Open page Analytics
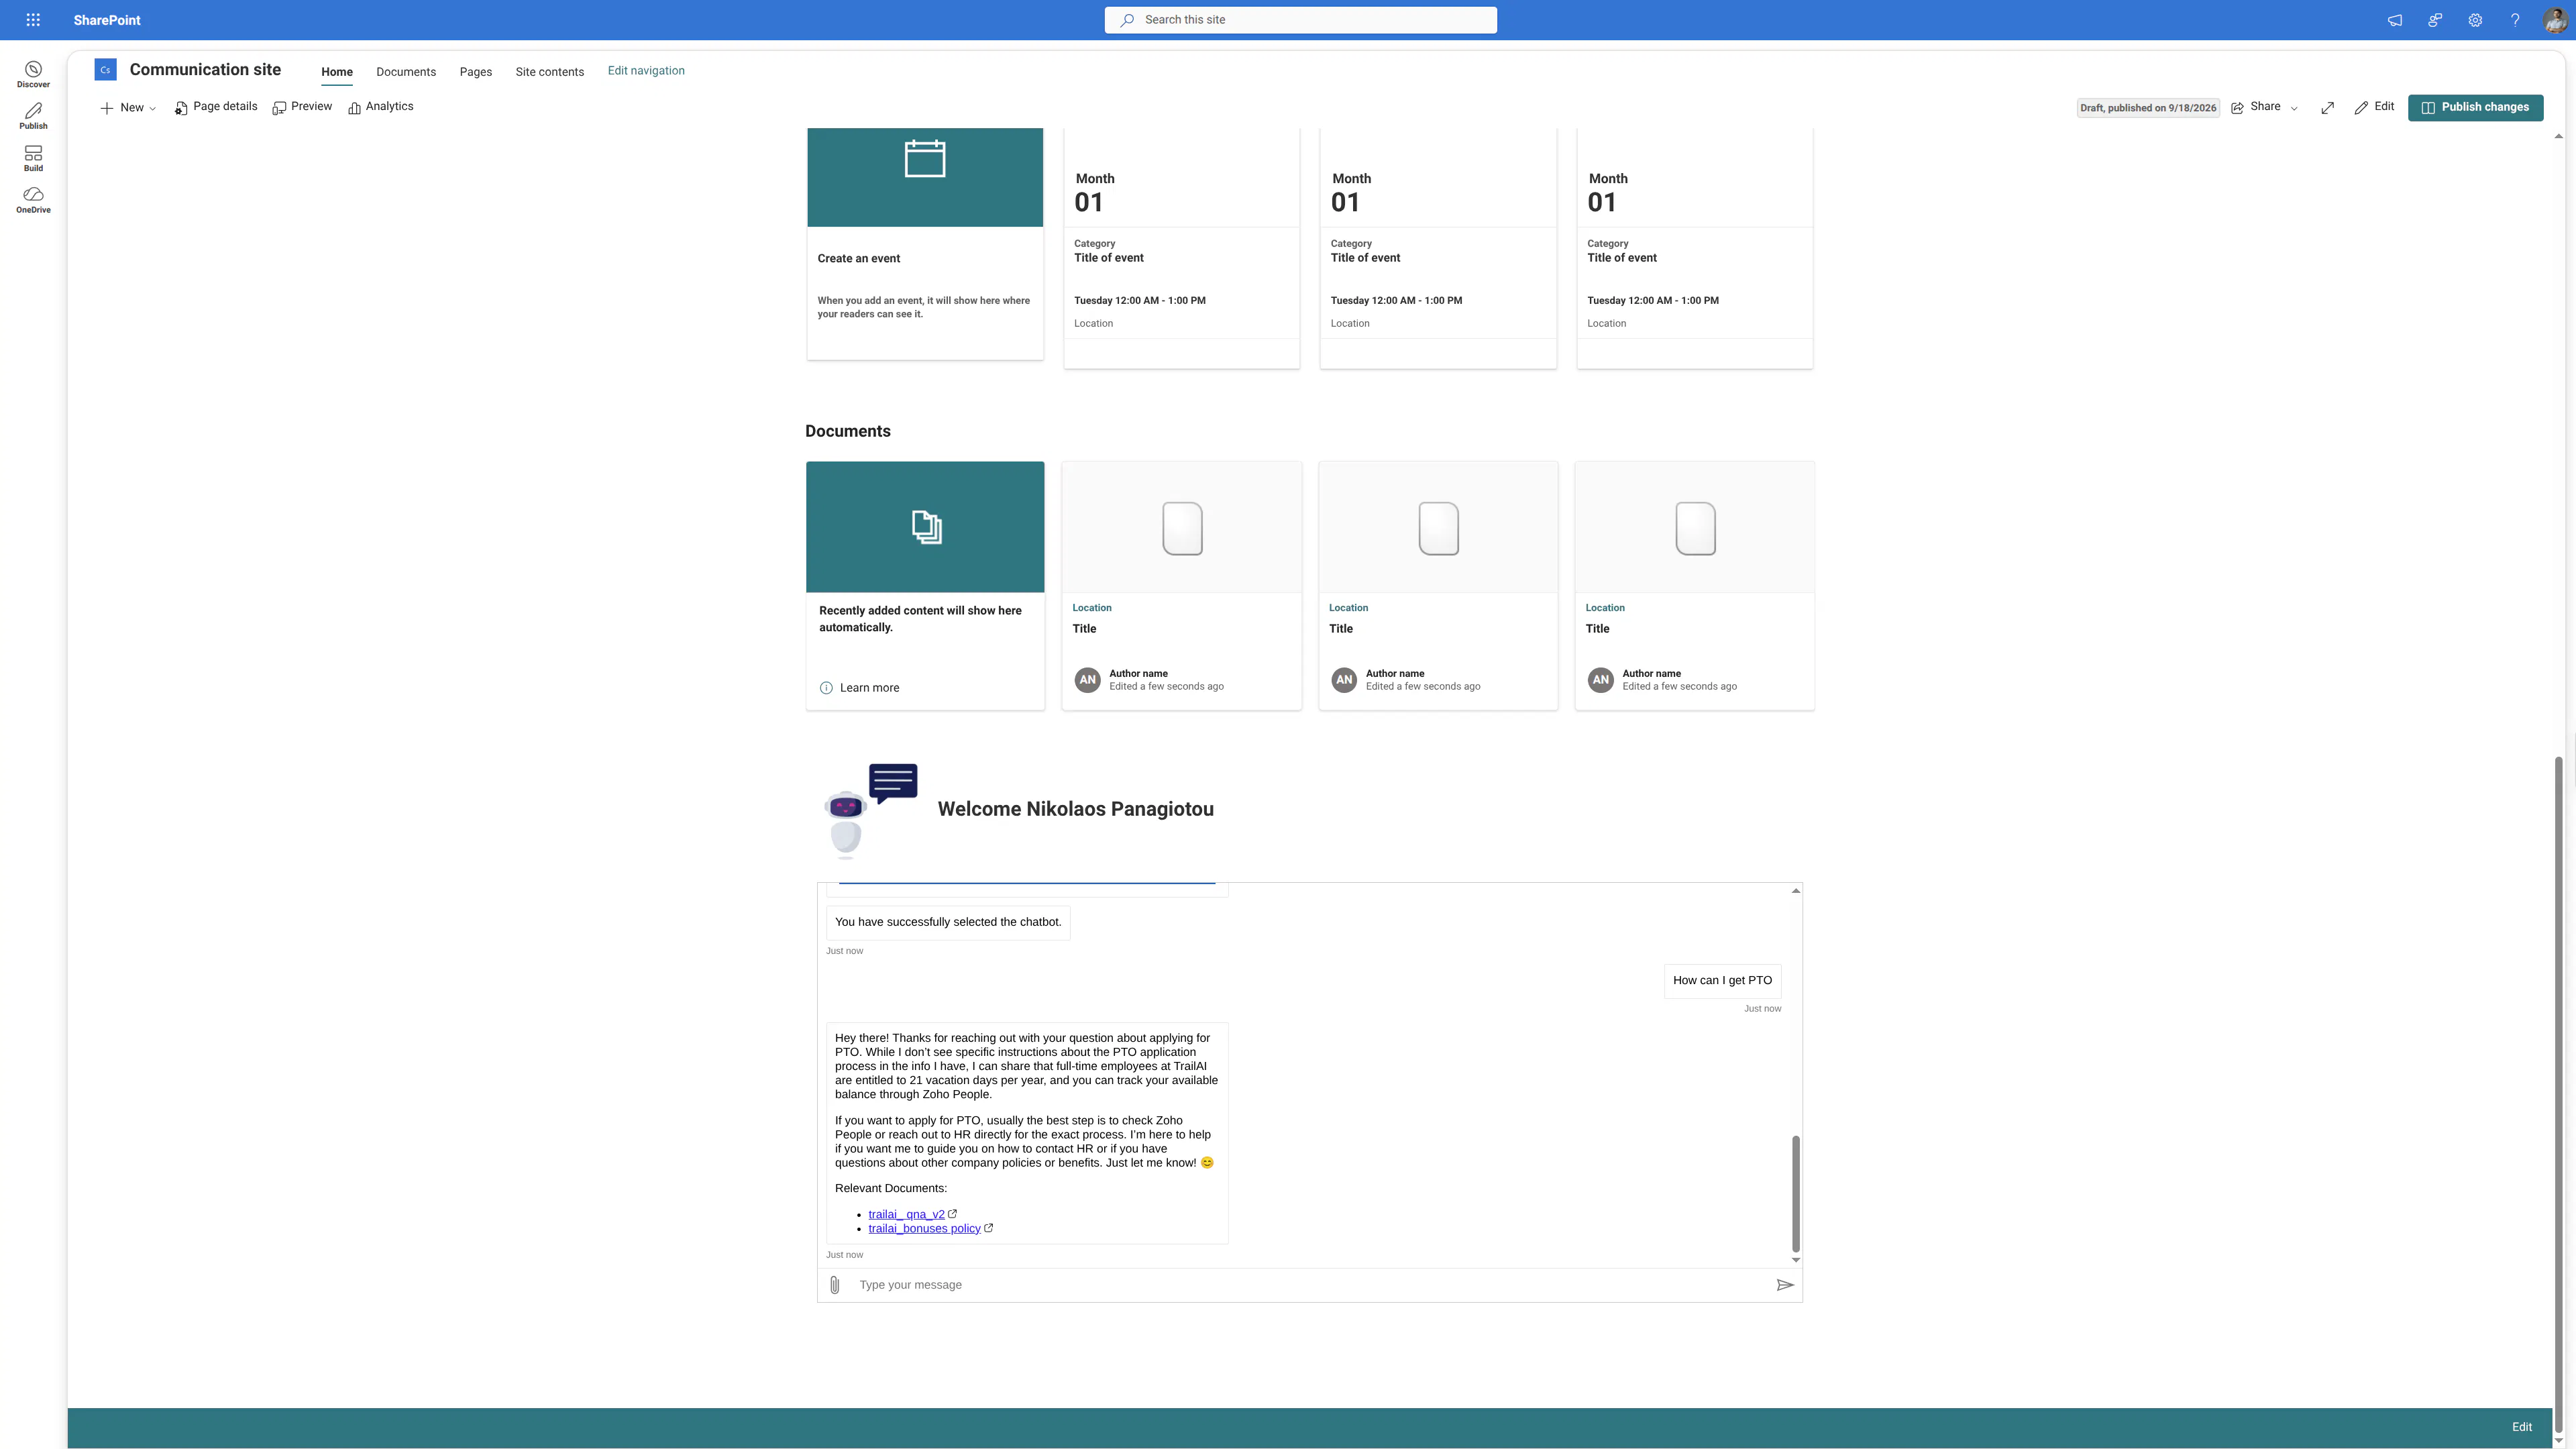 click(x=381, y=107)
